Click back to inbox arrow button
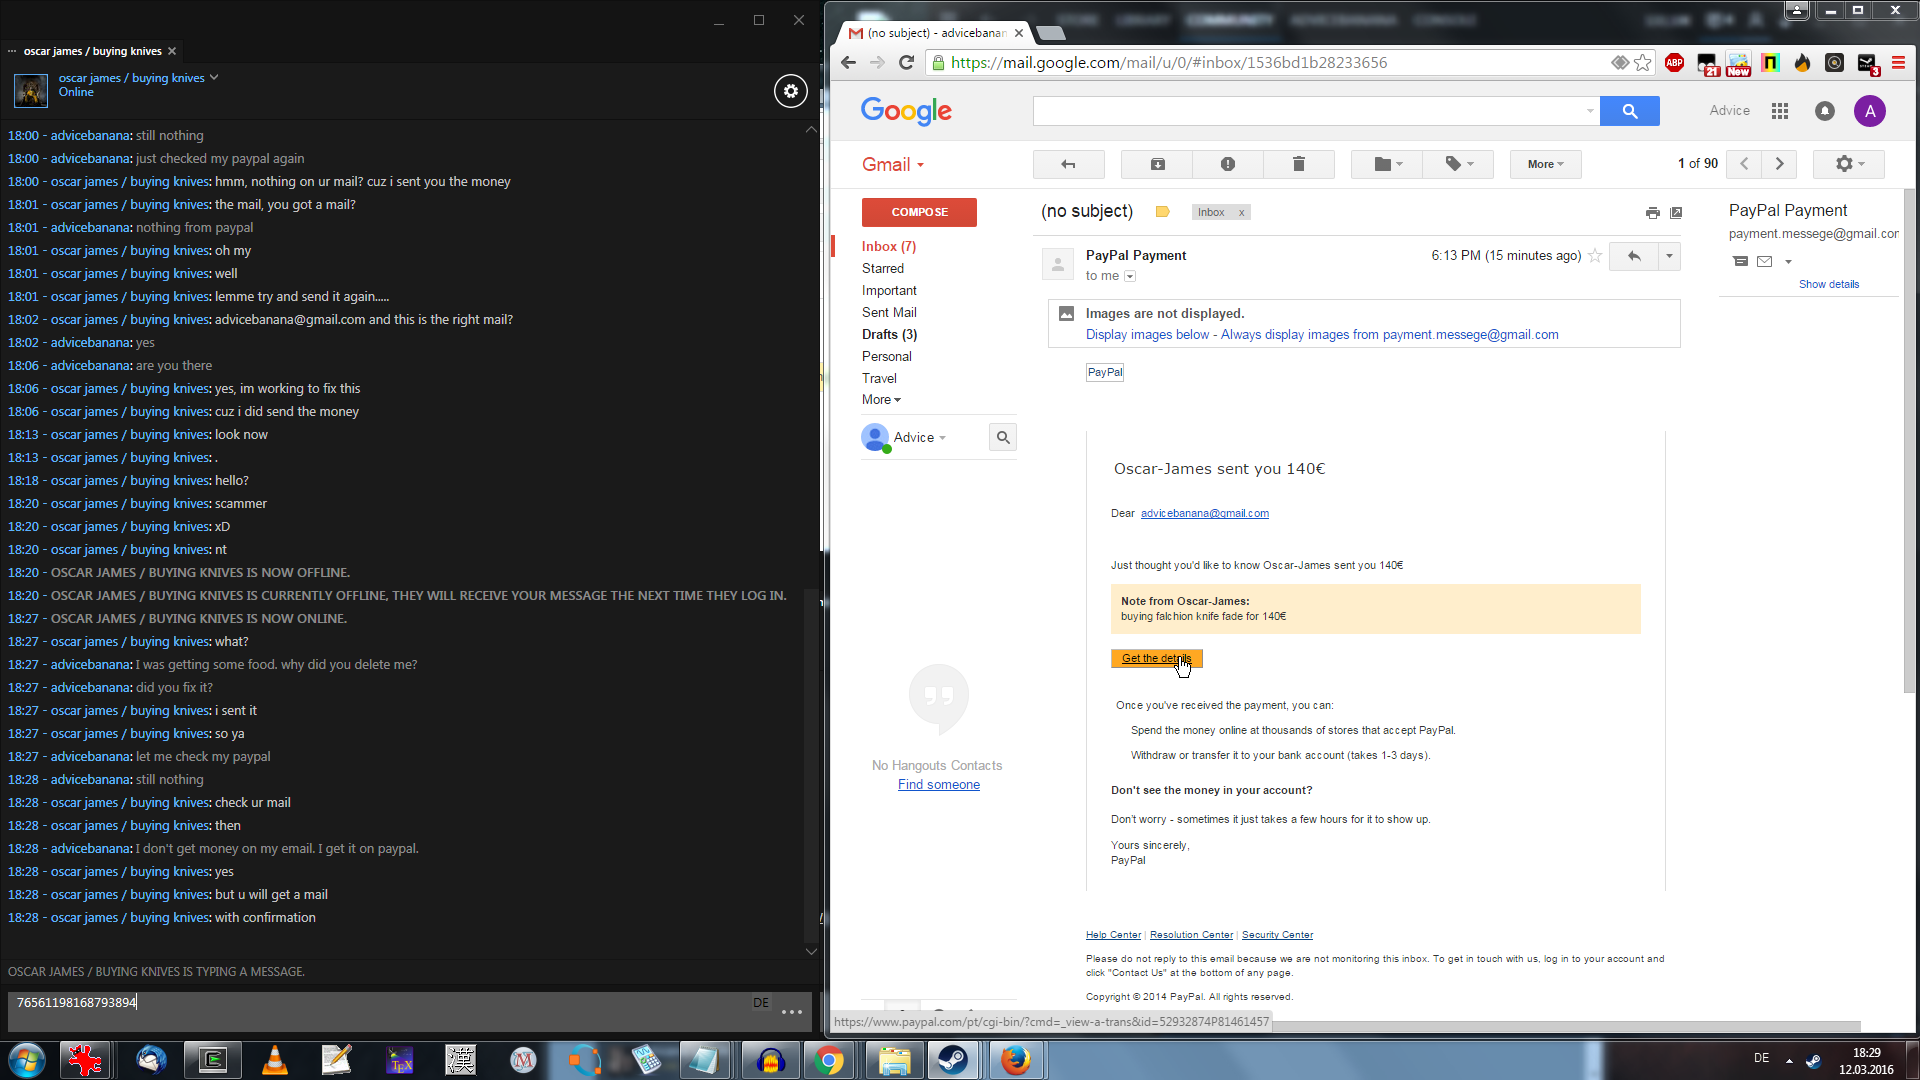 [1068, 164]
